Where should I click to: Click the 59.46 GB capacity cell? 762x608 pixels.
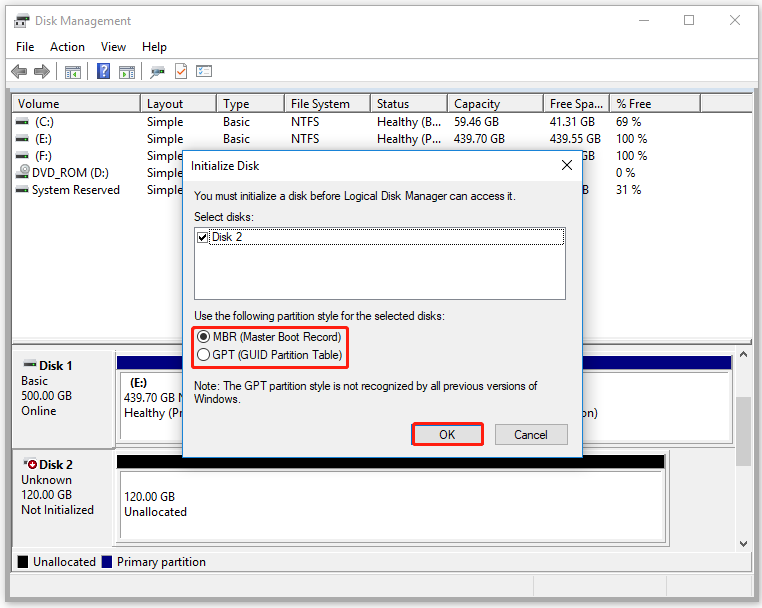click(x=476, y=122)
